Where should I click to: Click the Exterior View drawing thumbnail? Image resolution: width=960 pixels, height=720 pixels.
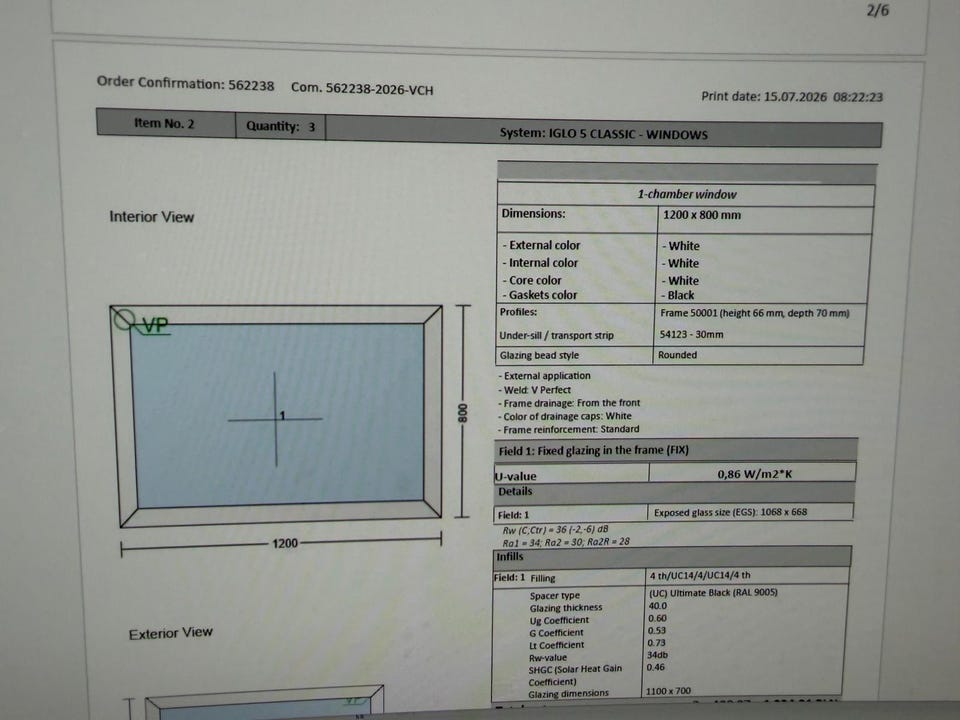(x=263, y=703)
